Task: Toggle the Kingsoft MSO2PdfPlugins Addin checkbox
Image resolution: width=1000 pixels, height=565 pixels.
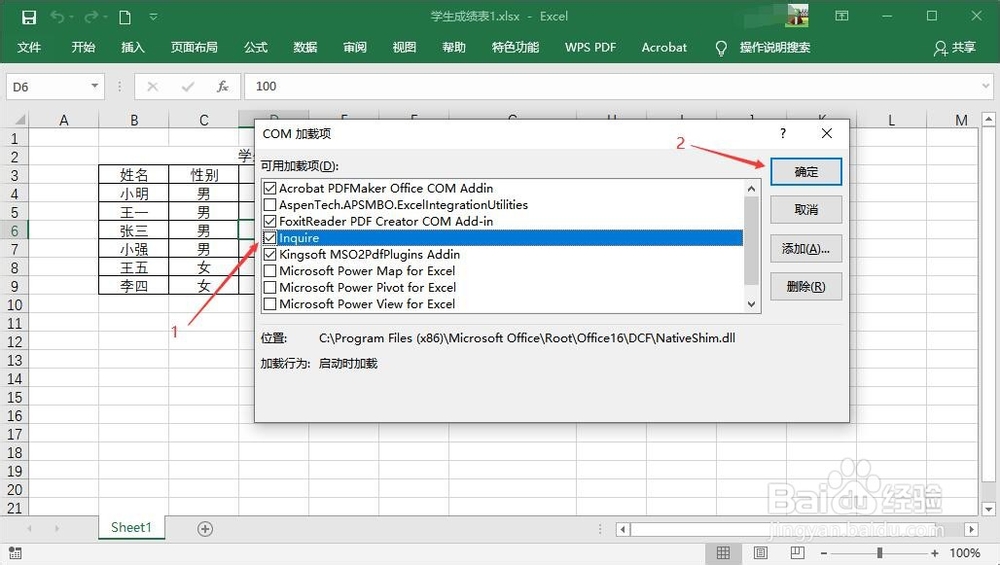Action: point(270,254)
